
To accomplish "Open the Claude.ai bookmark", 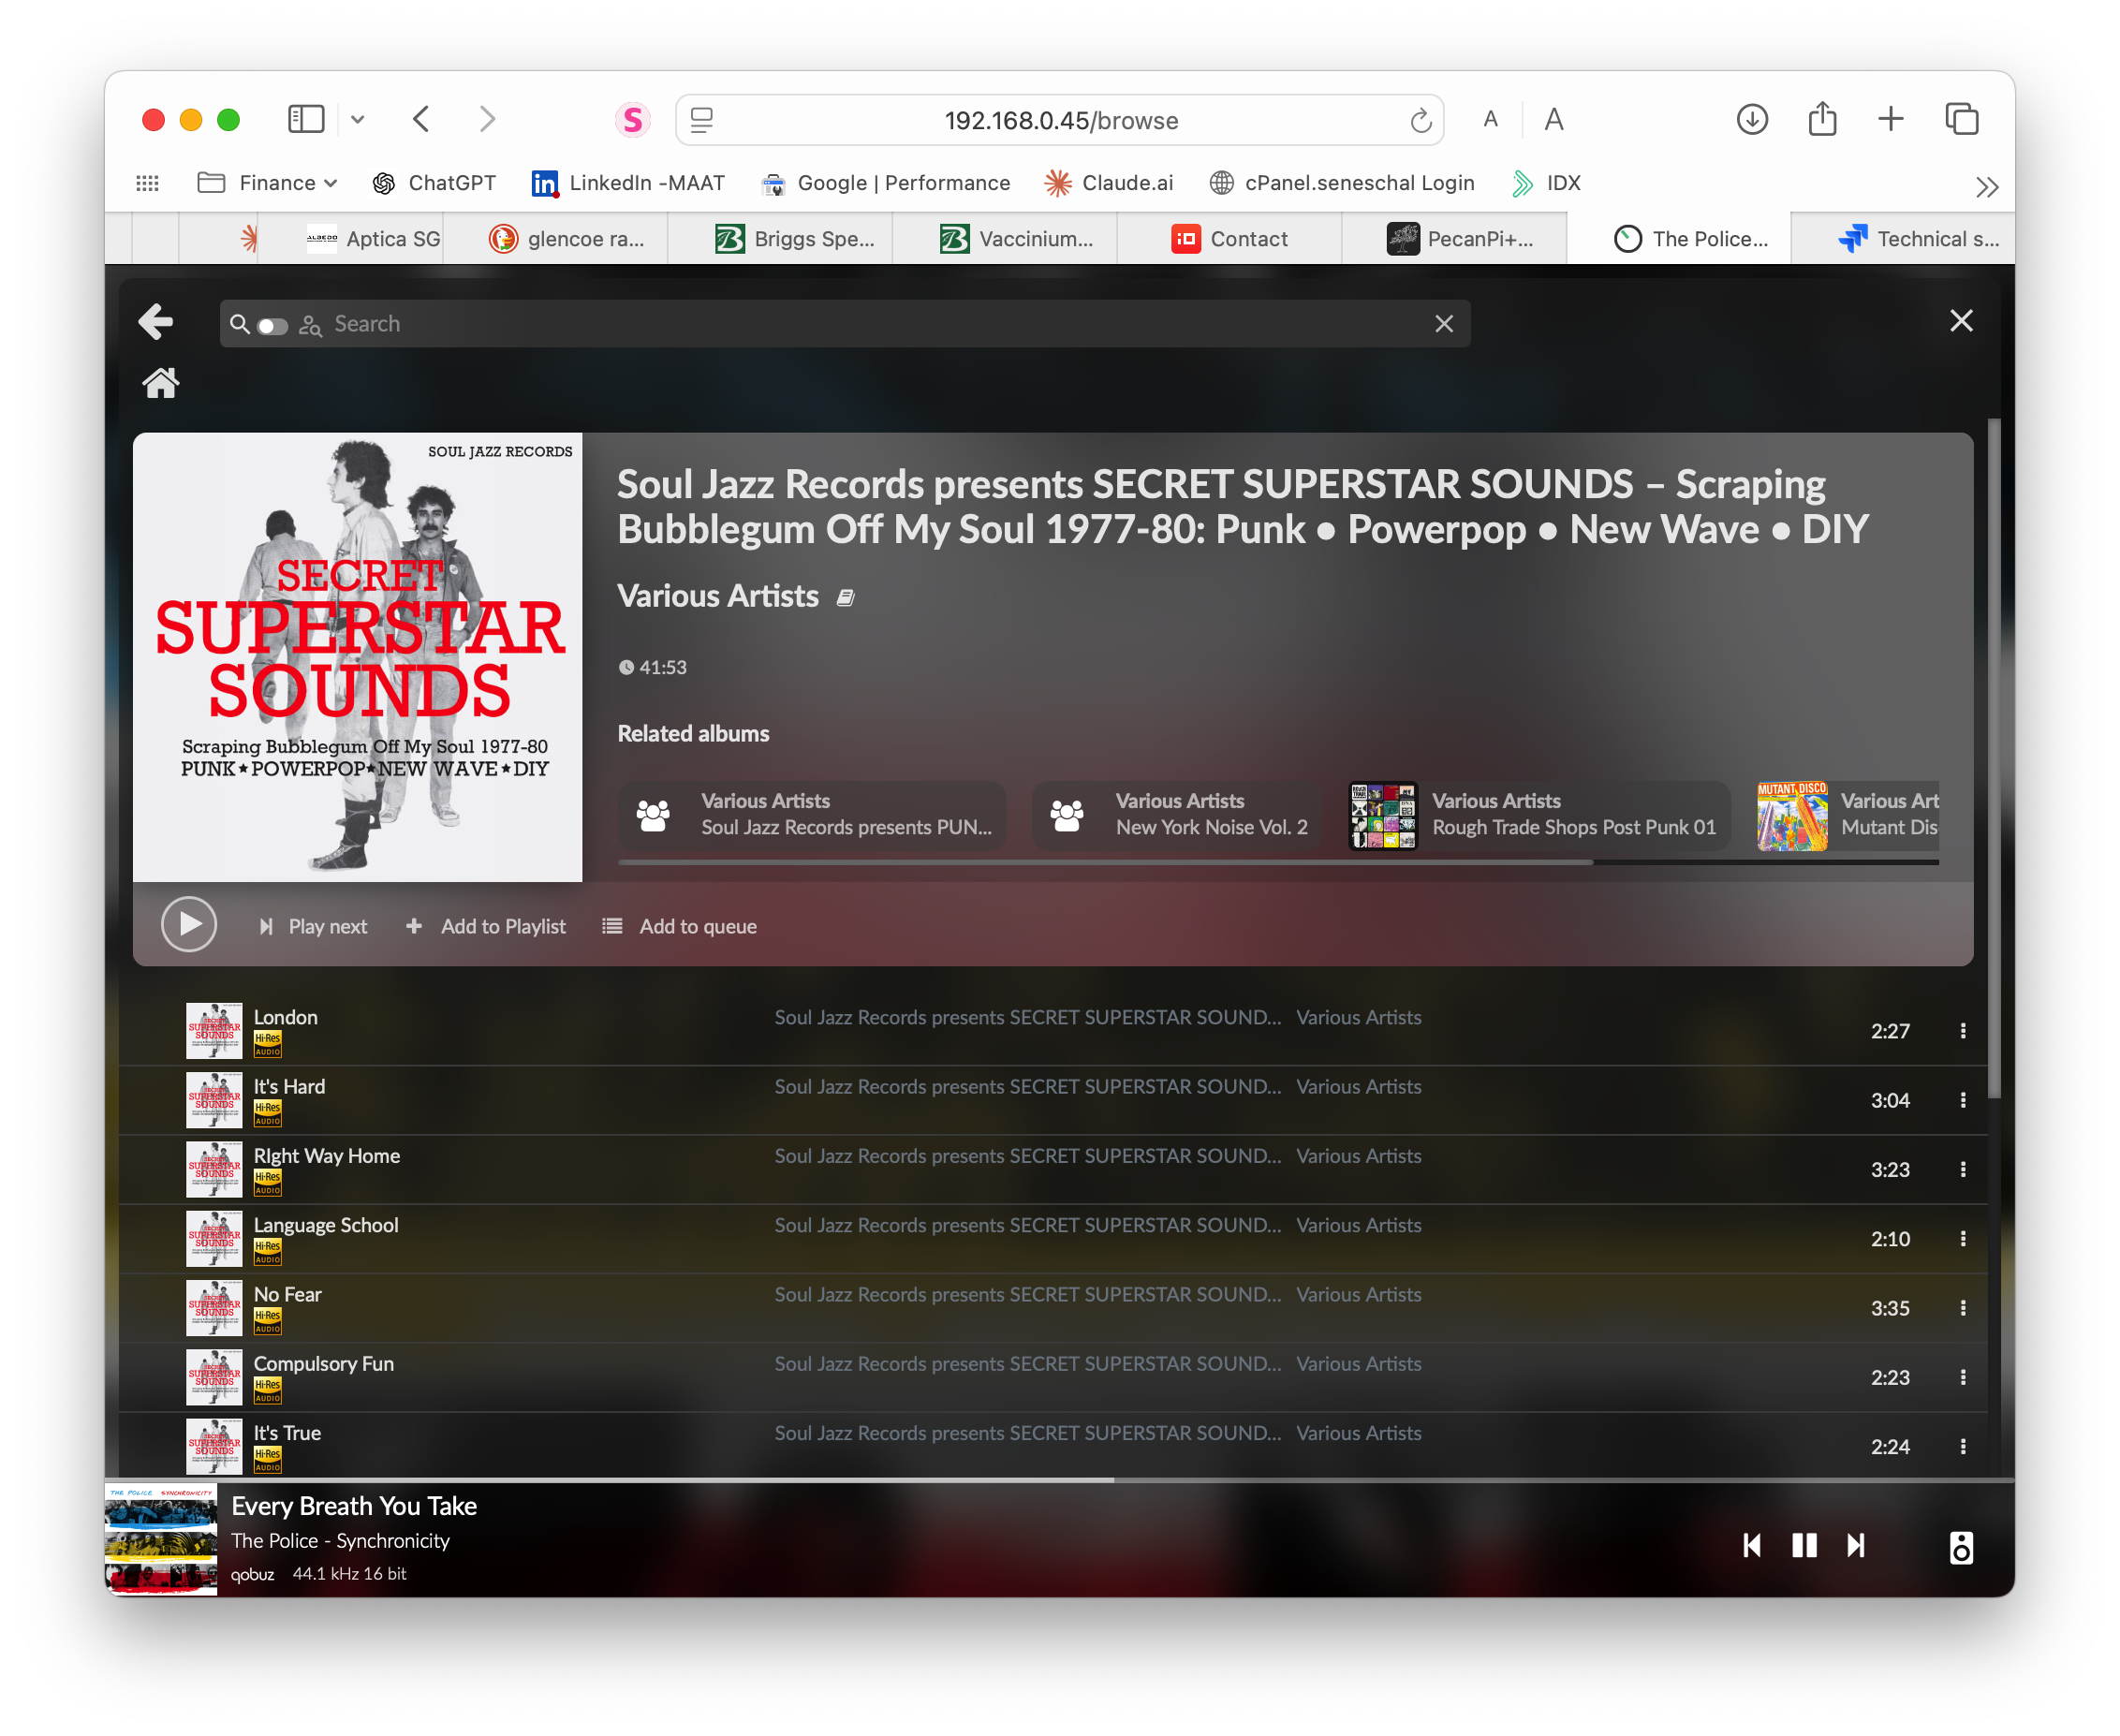I will 1108,183.
